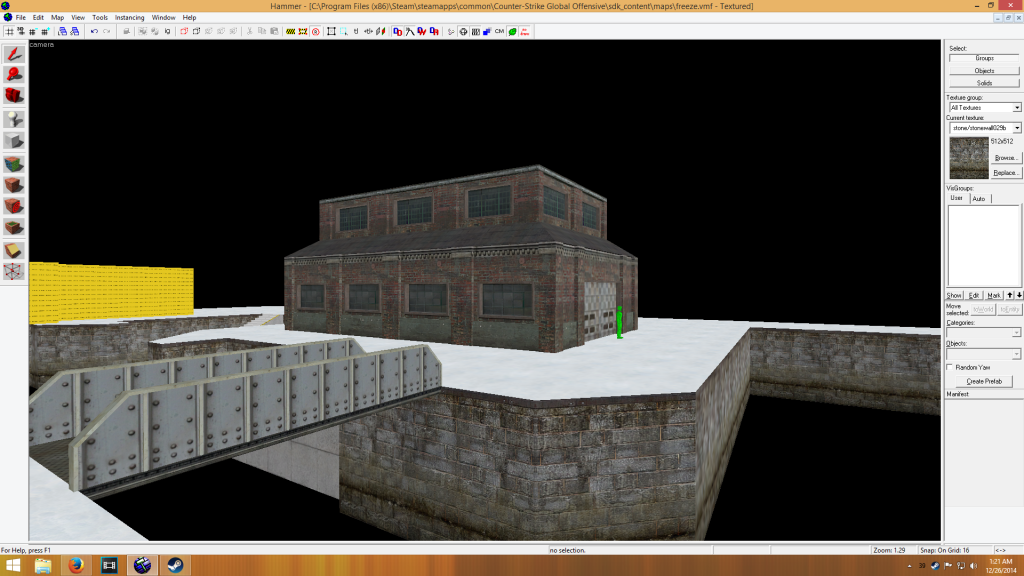Select the Camera tool
1024x576 pixels.
[x=14, y=95]
